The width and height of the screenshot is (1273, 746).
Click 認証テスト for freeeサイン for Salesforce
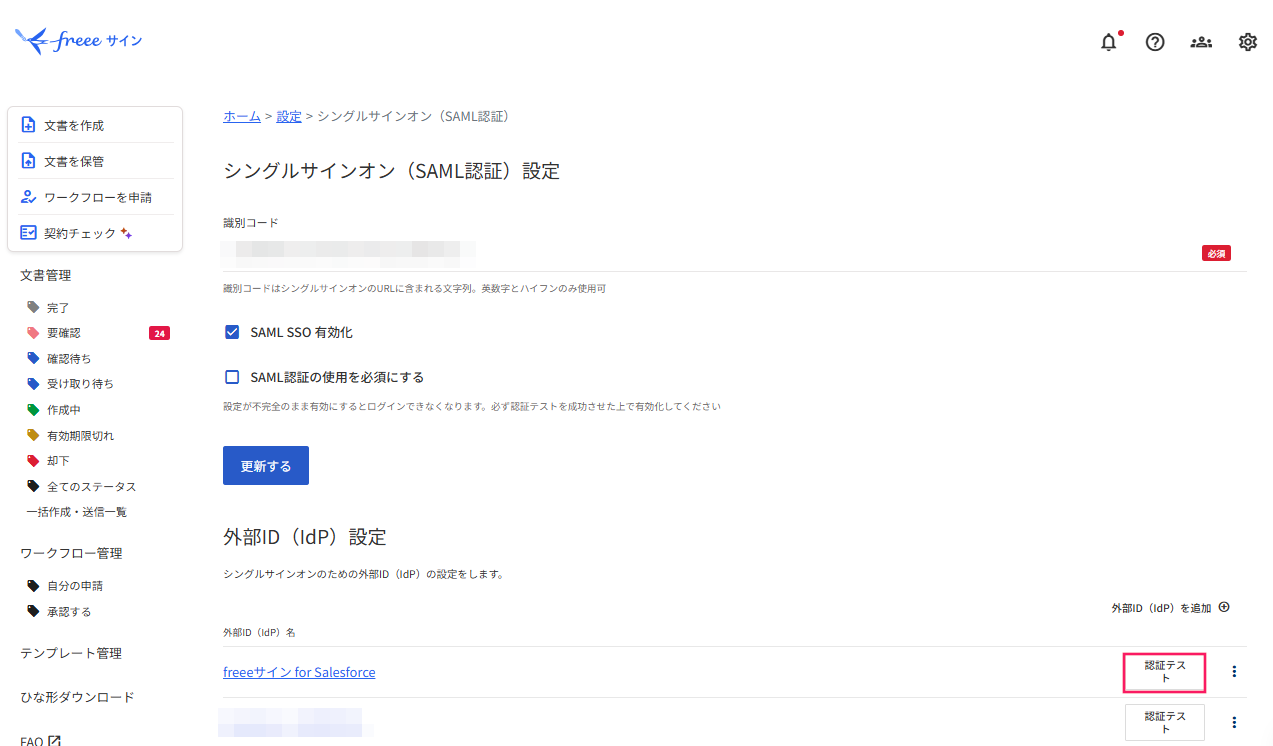pyautogui.click(x=1165, y=672)
